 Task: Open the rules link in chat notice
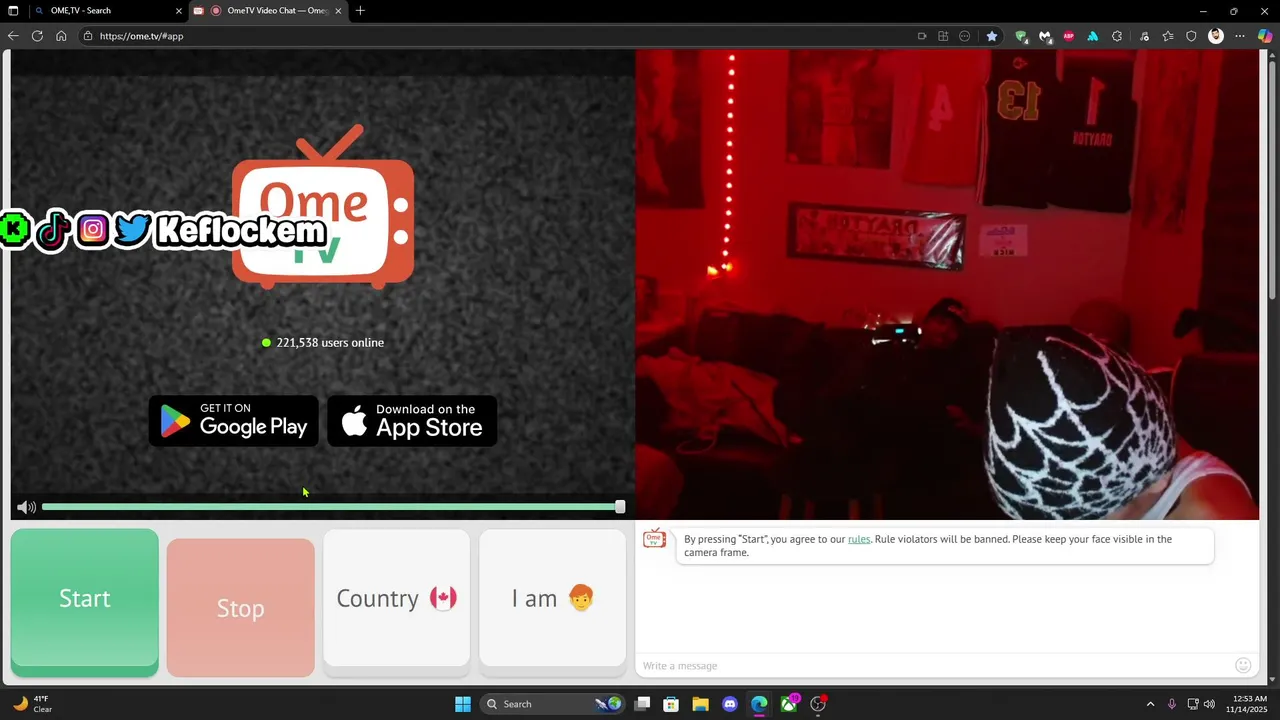[x=859, y=539]
